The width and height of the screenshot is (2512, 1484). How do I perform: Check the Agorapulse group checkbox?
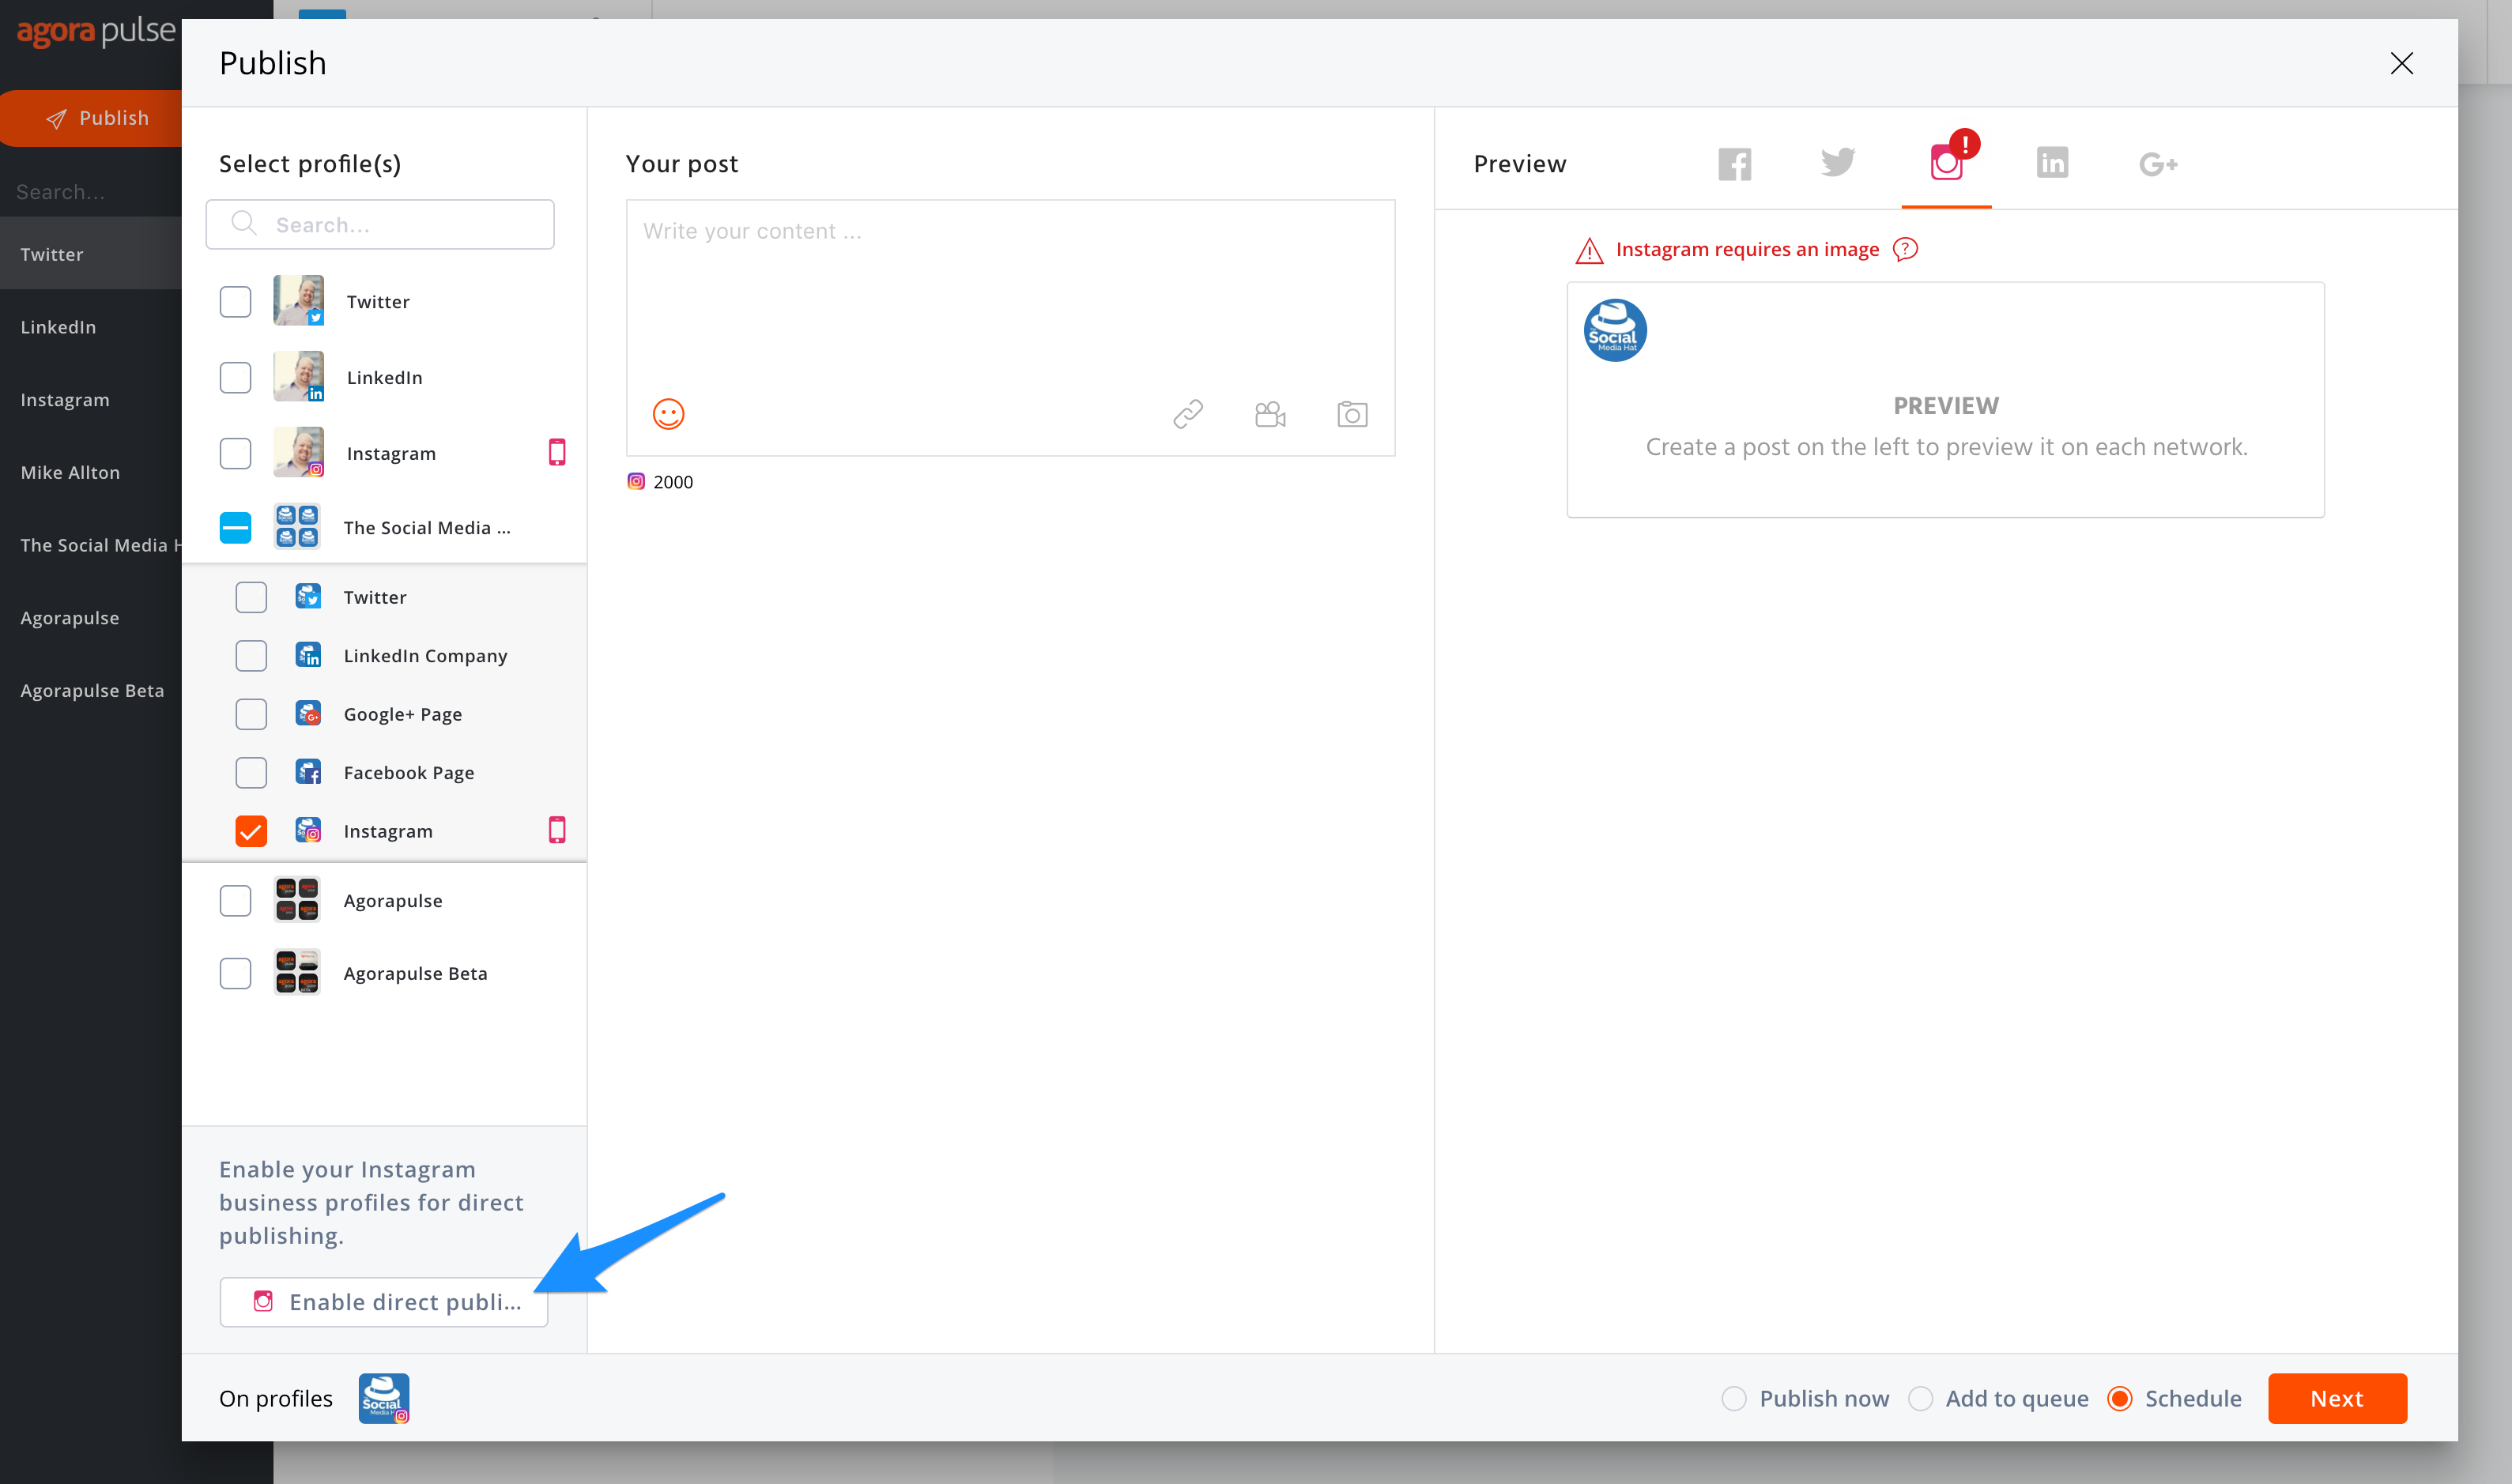click(235, 900)
